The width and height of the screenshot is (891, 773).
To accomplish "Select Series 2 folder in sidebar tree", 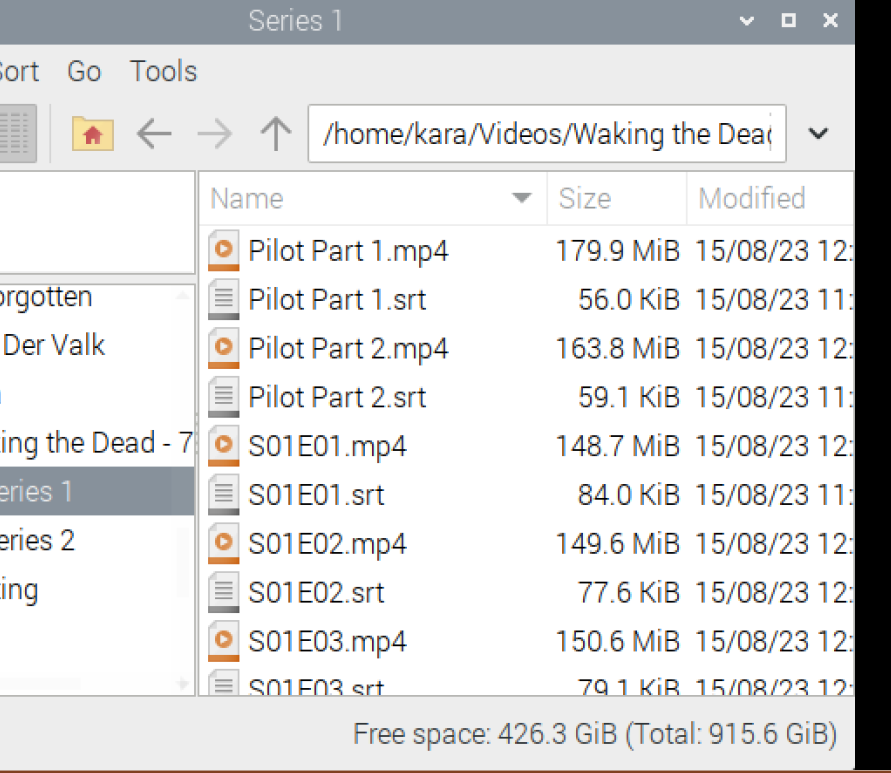I will click(38, 540).
